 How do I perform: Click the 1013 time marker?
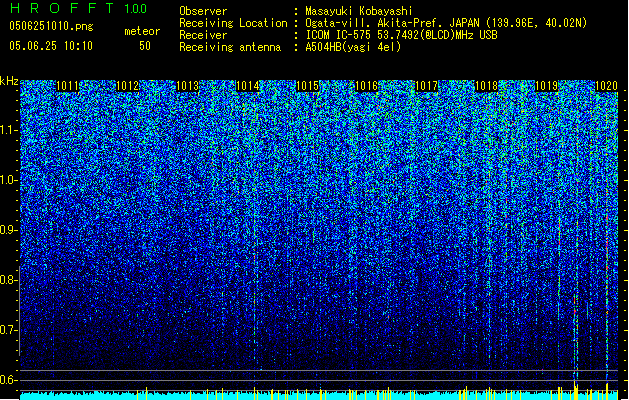click(x=187, y=86)
